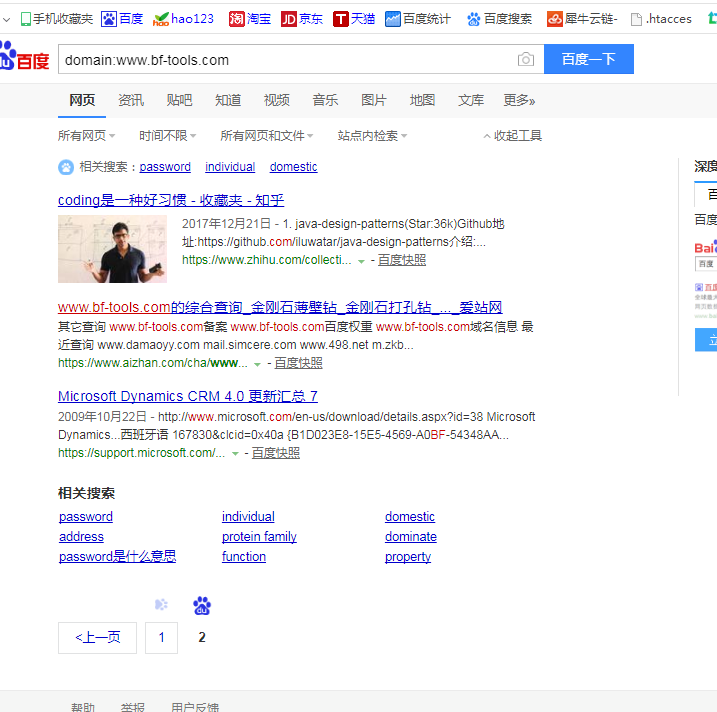Open the 所有网页和文件 file type dropdown
717x712 pixels.
266,136
